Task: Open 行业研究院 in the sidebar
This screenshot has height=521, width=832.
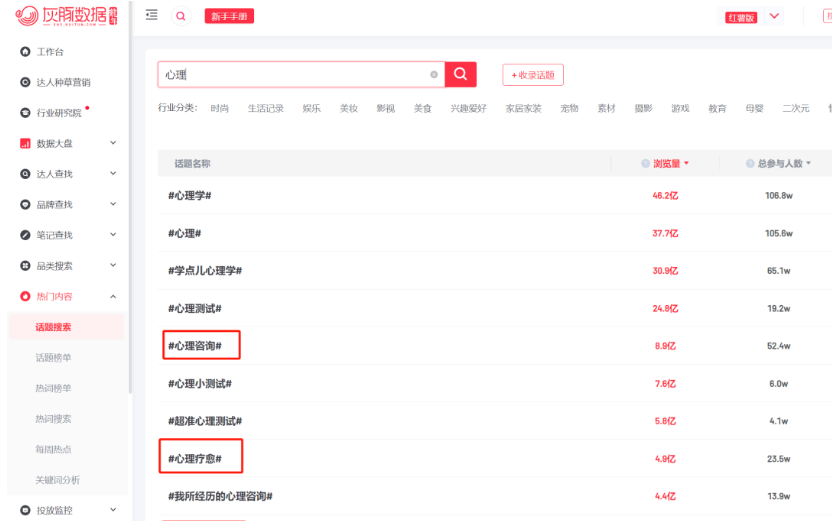Action: coord(59,112)
